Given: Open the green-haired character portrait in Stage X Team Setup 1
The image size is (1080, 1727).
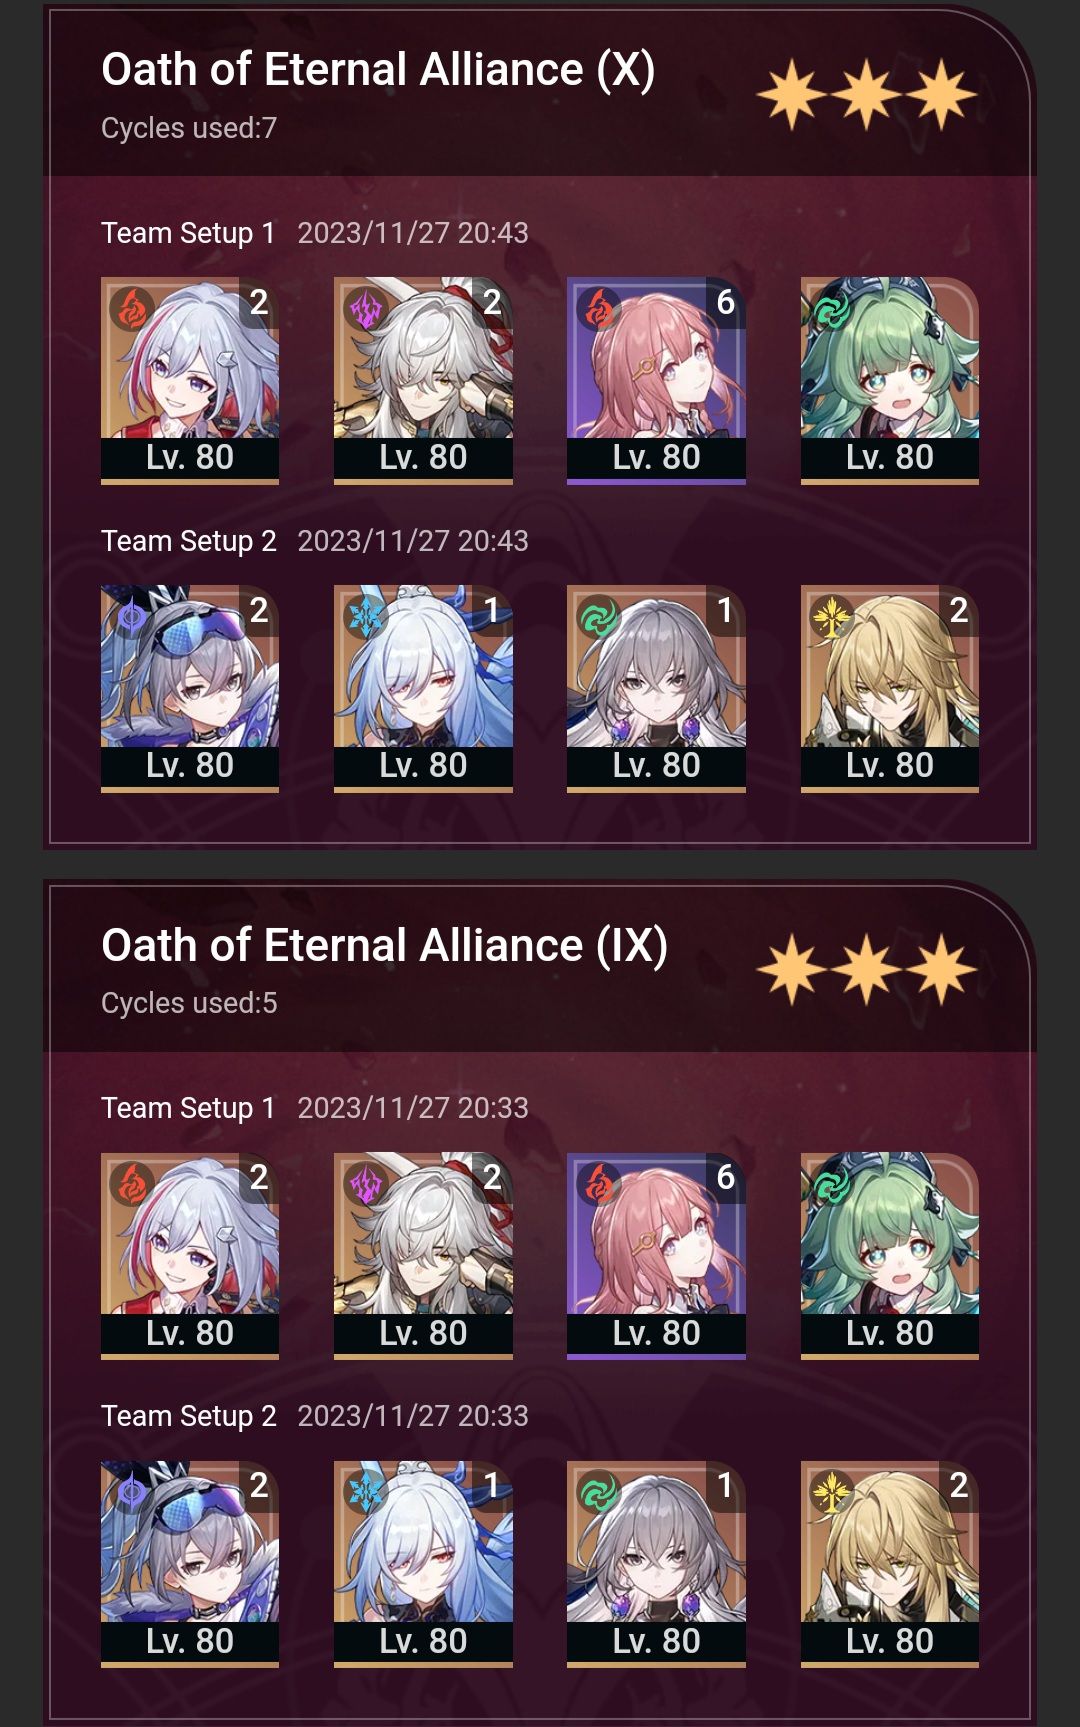Looking at the screenshot, I should [x=890, y=380].
